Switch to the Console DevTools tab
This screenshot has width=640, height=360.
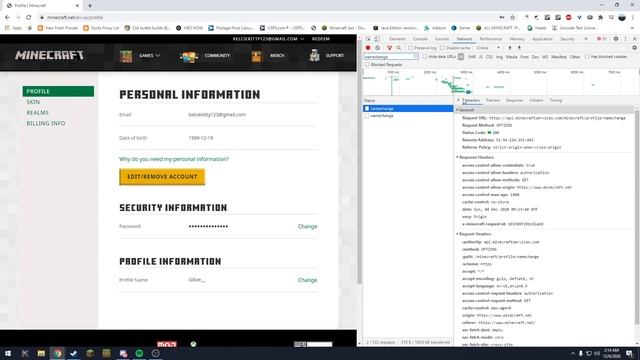tap(420, 39)
